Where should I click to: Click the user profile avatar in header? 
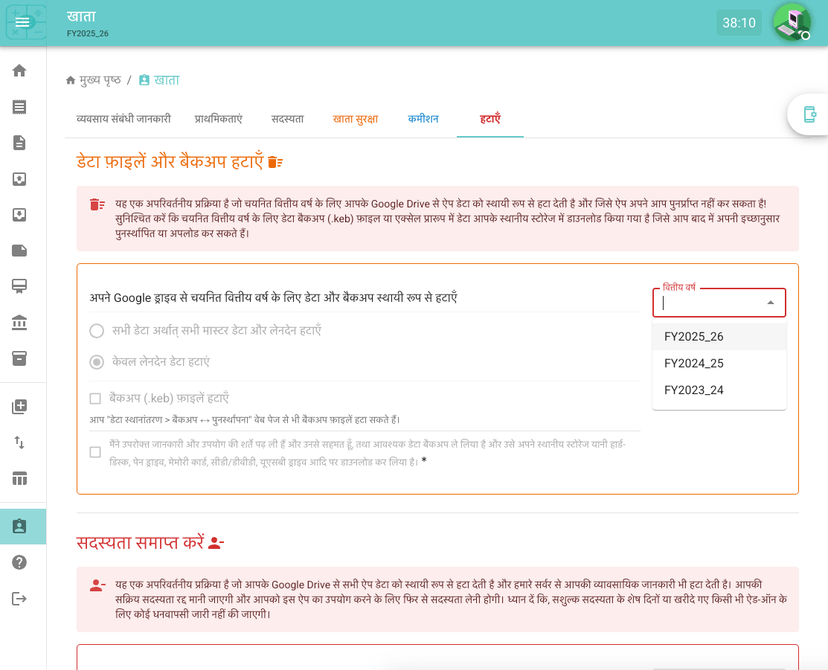[x=791, y=22]
